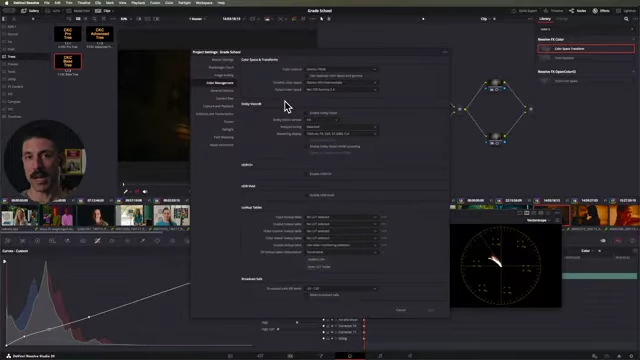
Task: Select Color Management in Project Settings sidebar
Action: 220,83
